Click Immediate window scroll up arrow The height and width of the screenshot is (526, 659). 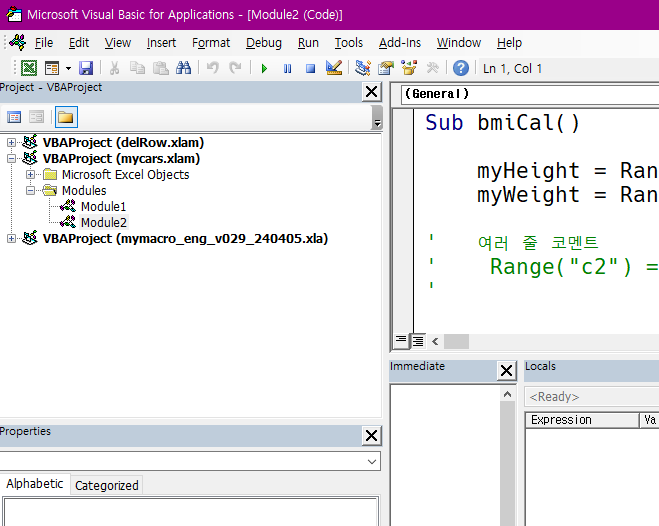pyautogui.click(x=507, y=394)
